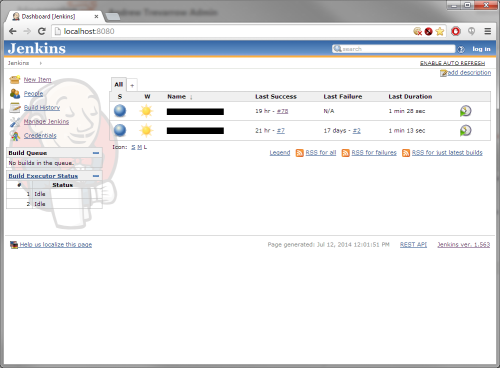Select the All view tab
The height and width of the screenshot is (368, 500).
click(119, 85)
